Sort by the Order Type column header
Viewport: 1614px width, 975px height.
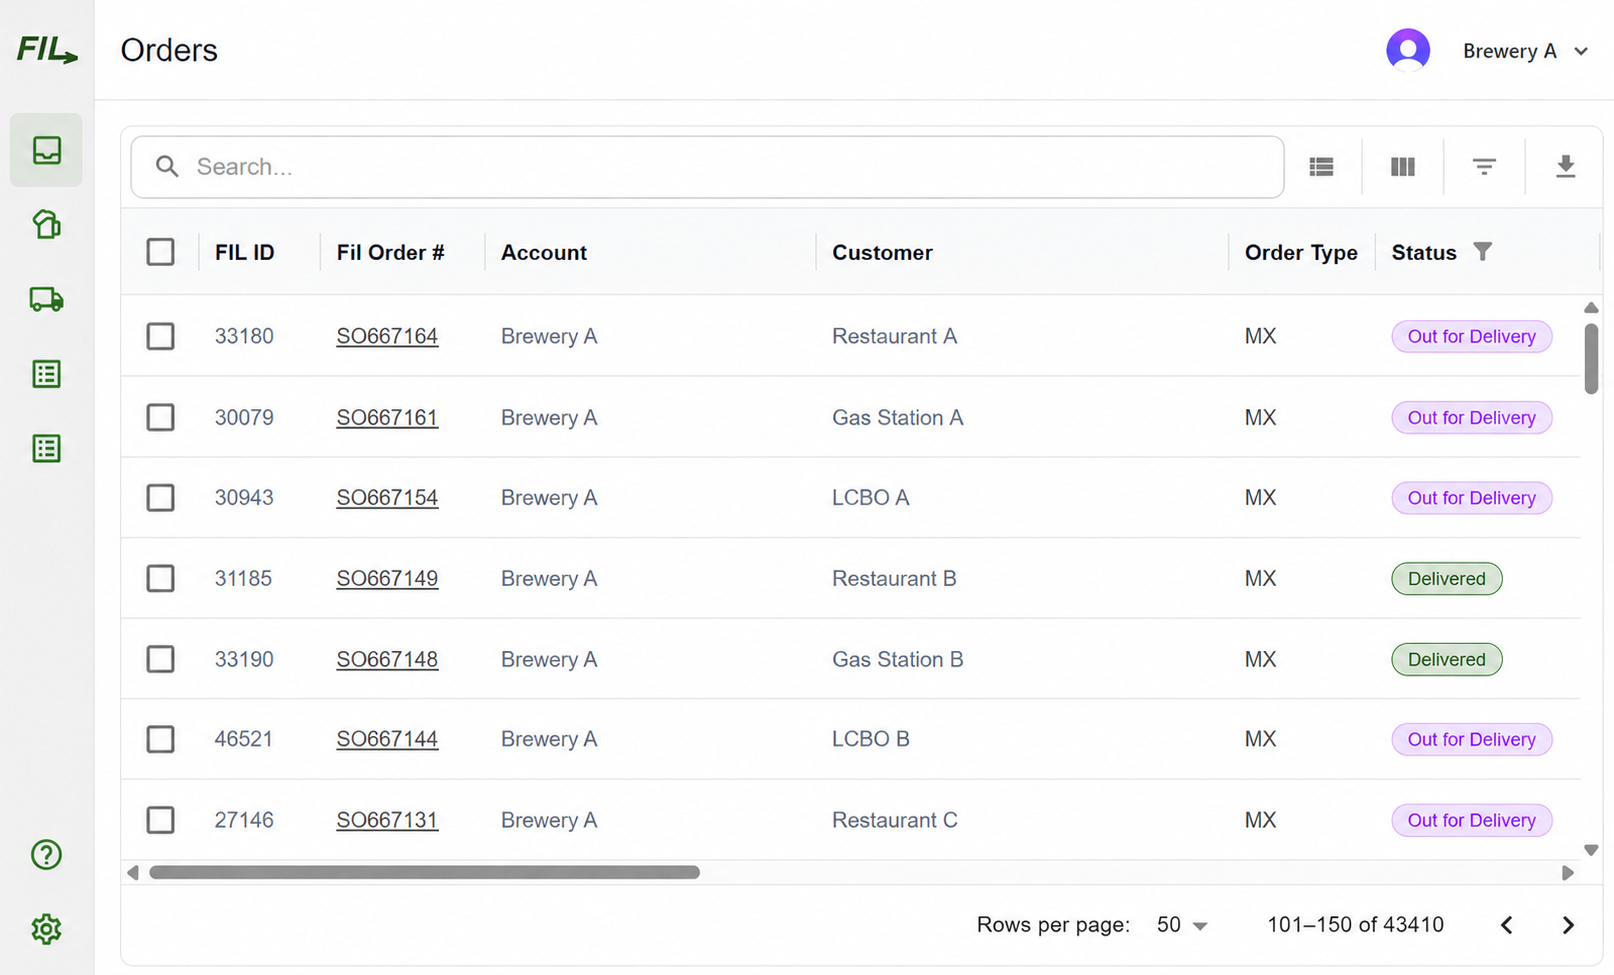1301,253
